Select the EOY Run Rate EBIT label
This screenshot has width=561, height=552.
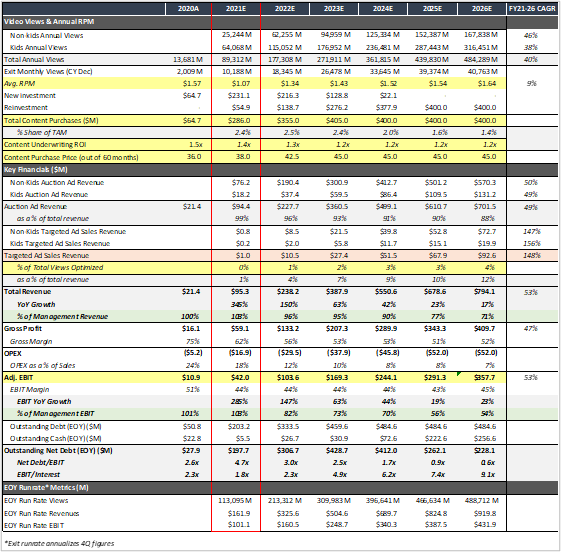[x=34, y=525]
